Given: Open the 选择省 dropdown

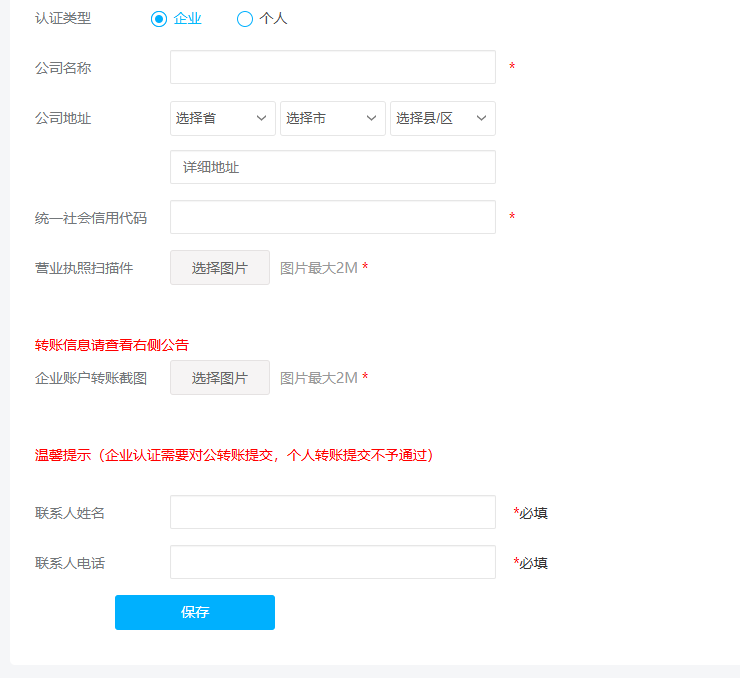Looking at the screenshot, I should [x=223, y=118].
